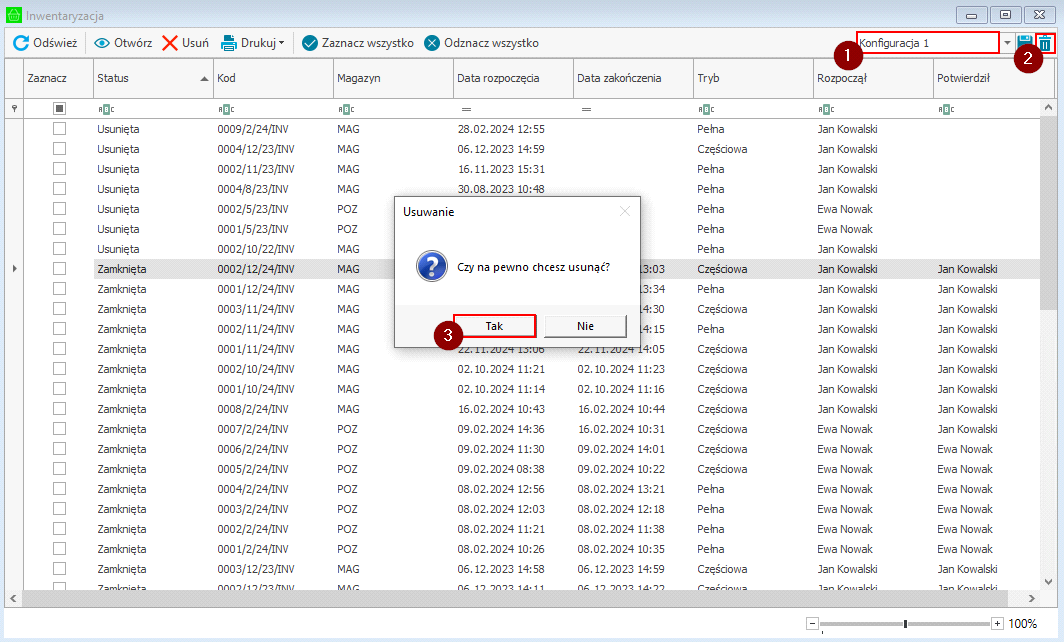Click the Drukuj printer button
Image resolution: width=1064 pixels, height=642 pixels.
pyautogui.click(x=248, y=43)
